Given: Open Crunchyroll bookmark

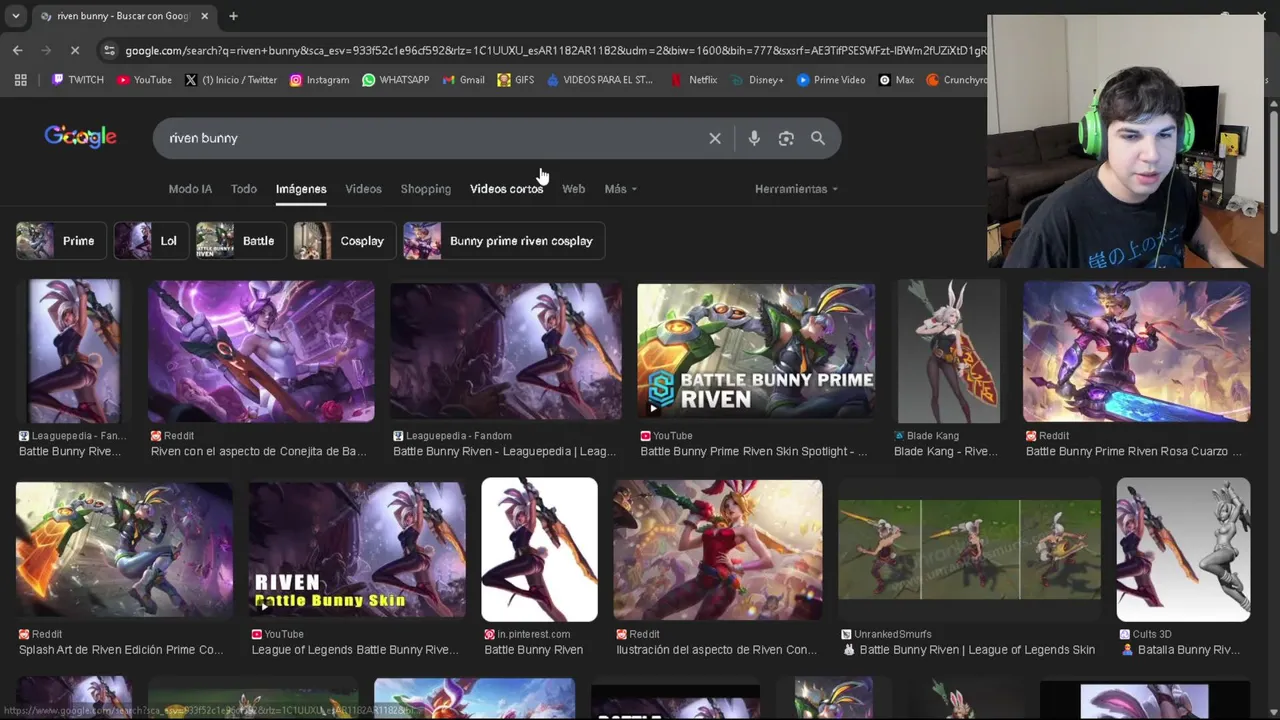Looking at the screenshot, I should [957, 80].
